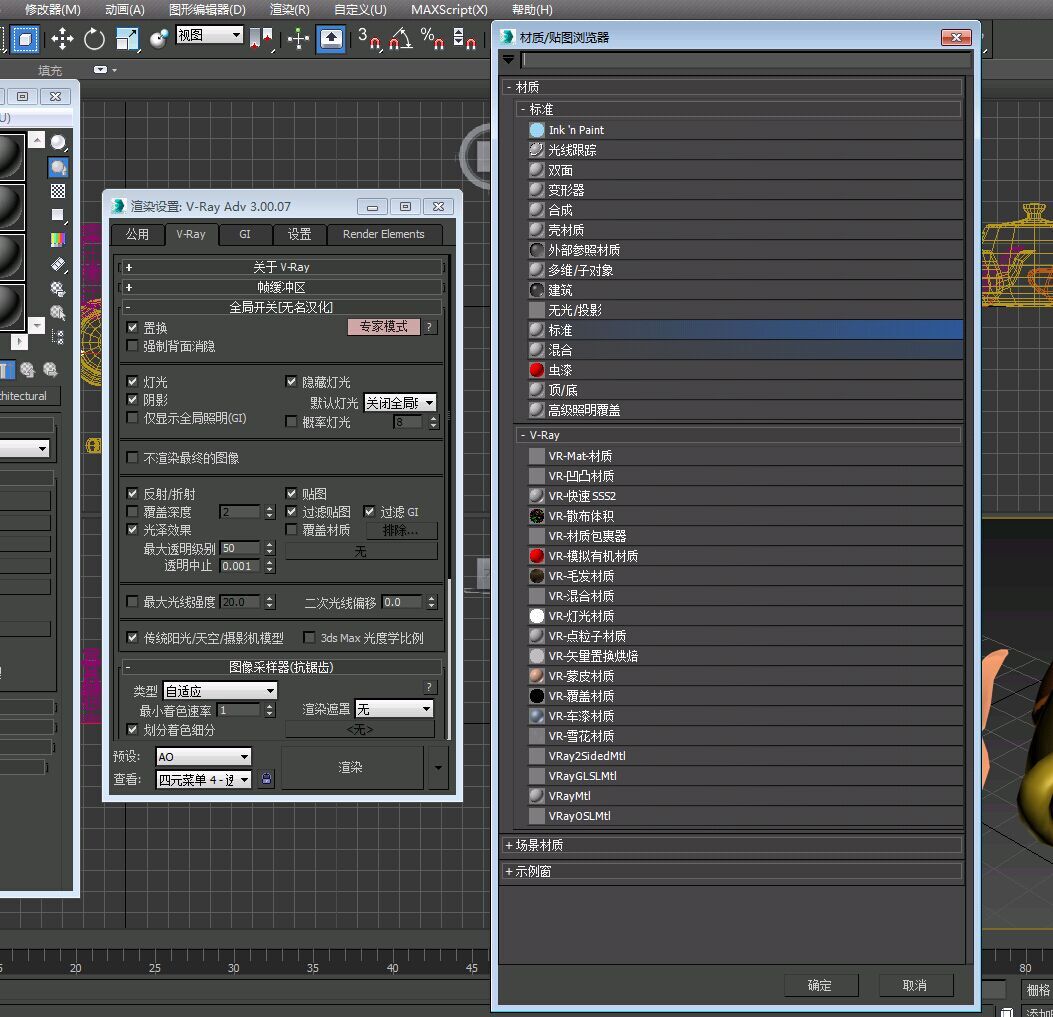
Task: Expand the 示例窗 group
Action: (732, 871)
